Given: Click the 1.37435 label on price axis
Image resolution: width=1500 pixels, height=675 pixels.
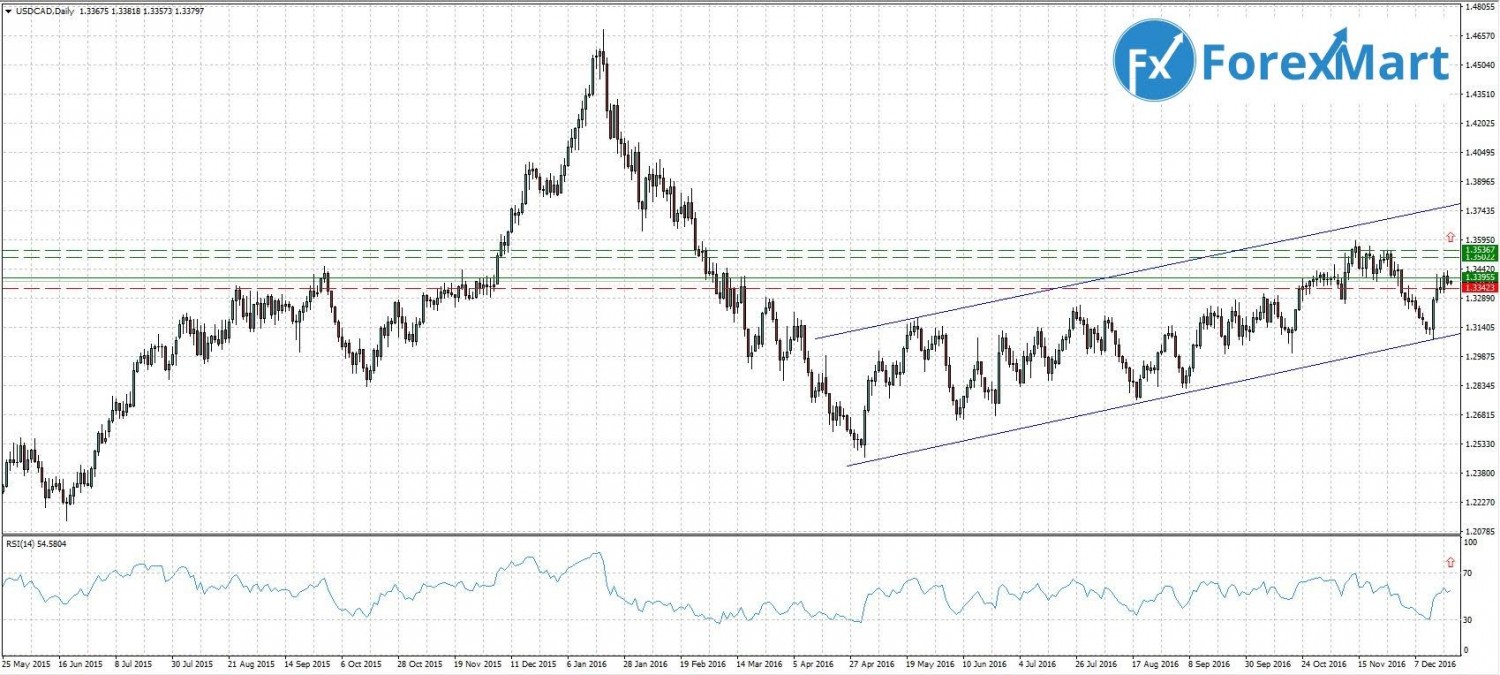Looking at the screenshot, I should coord(1480,211).
